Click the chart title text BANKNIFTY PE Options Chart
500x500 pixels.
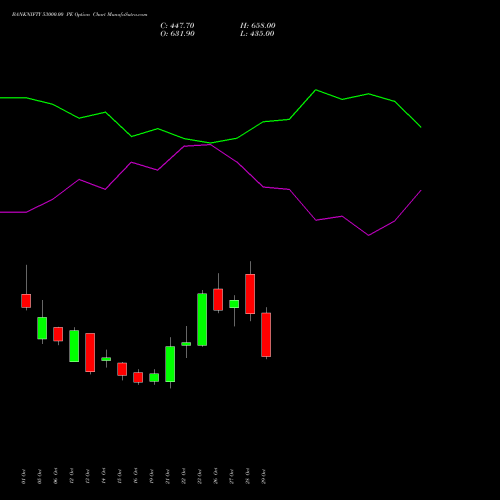tap(79, 14)
